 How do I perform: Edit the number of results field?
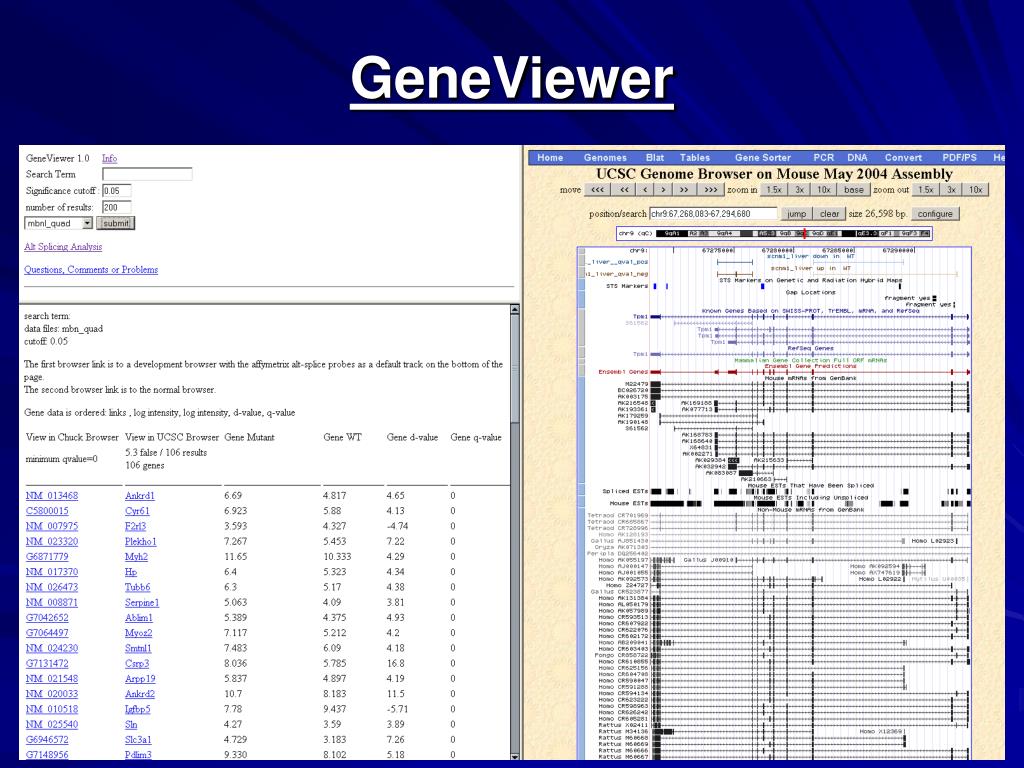[x=117, y=207]
